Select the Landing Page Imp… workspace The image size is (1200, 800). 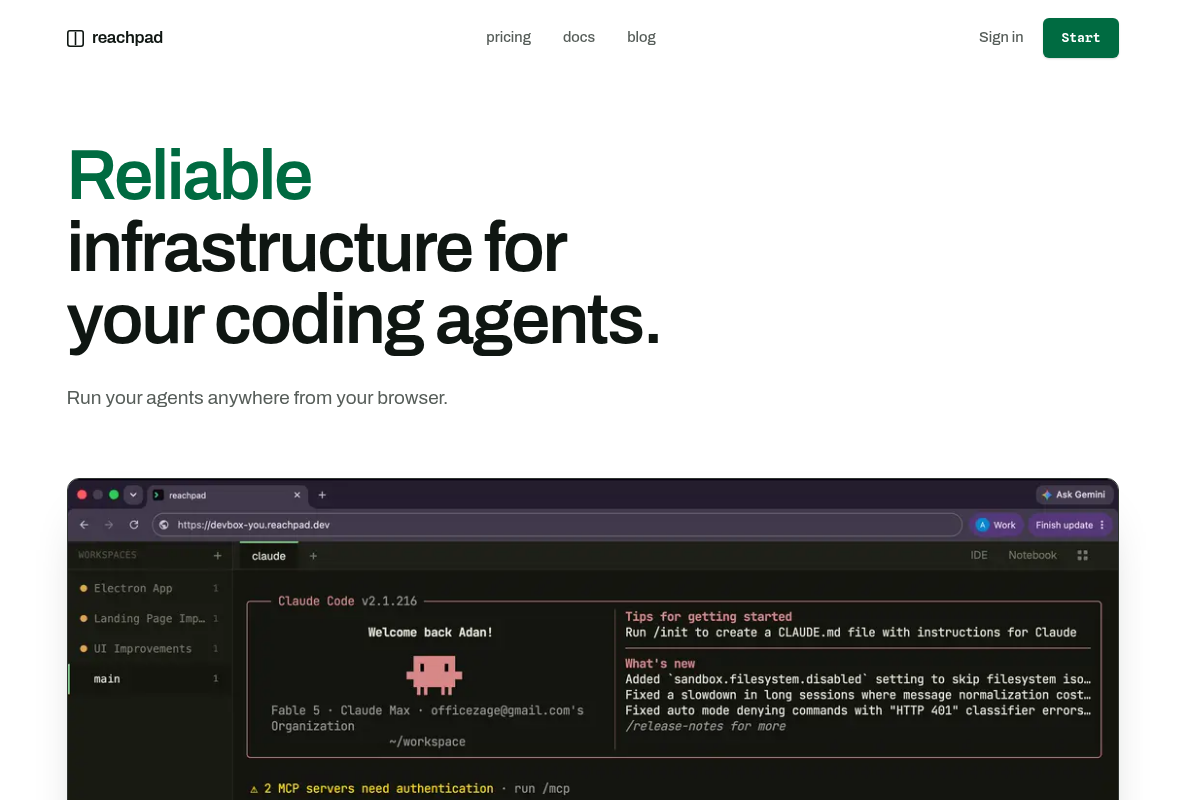pos(149,618)
